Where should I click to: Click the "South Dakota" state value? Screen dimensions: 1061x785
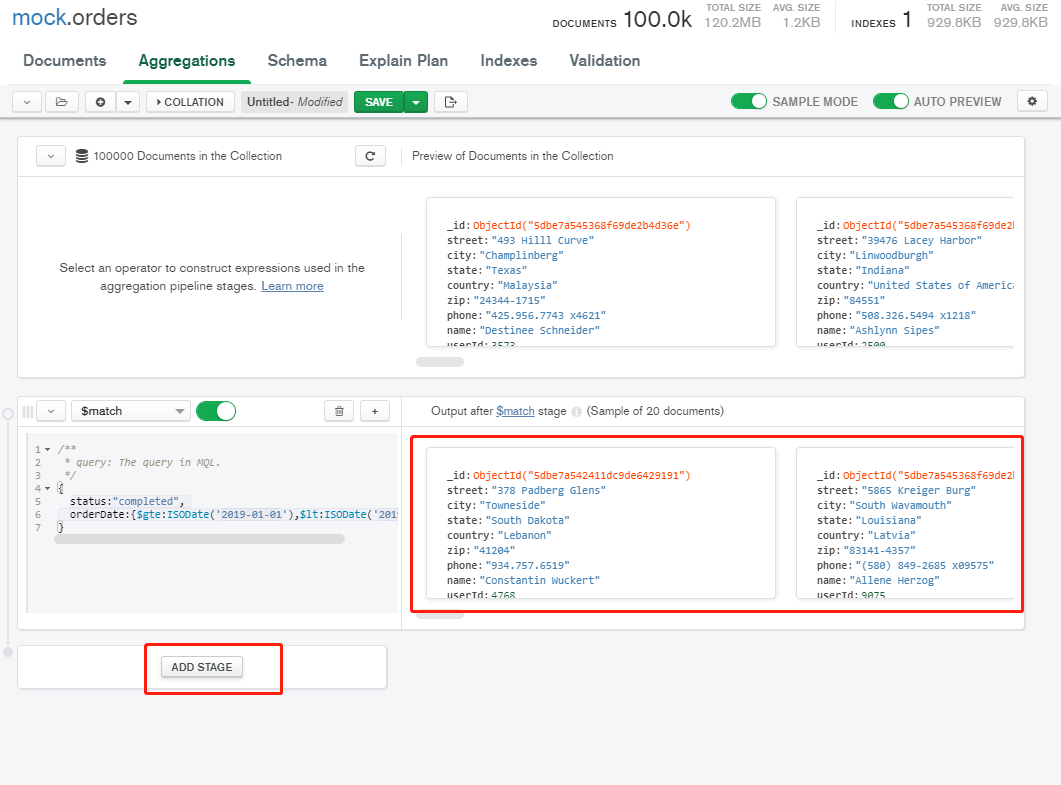528,520
